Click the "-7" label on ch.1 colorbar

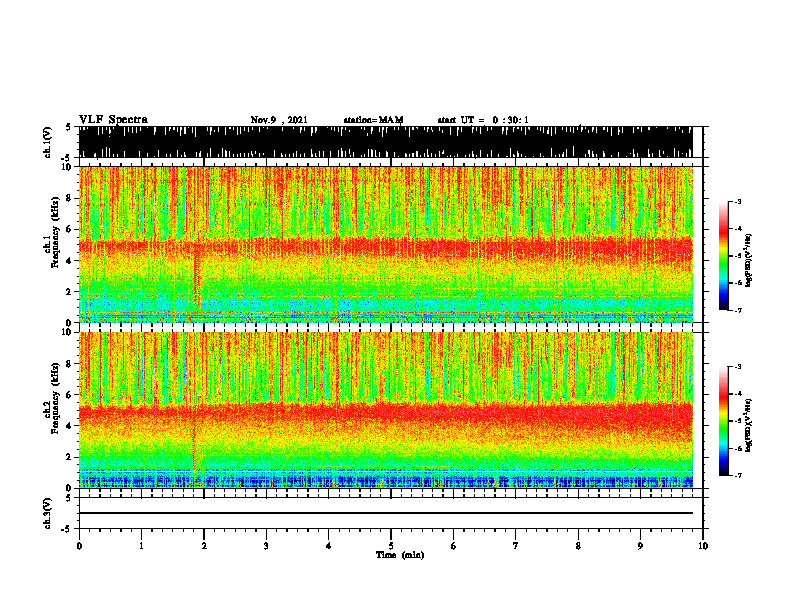(737, 310)
